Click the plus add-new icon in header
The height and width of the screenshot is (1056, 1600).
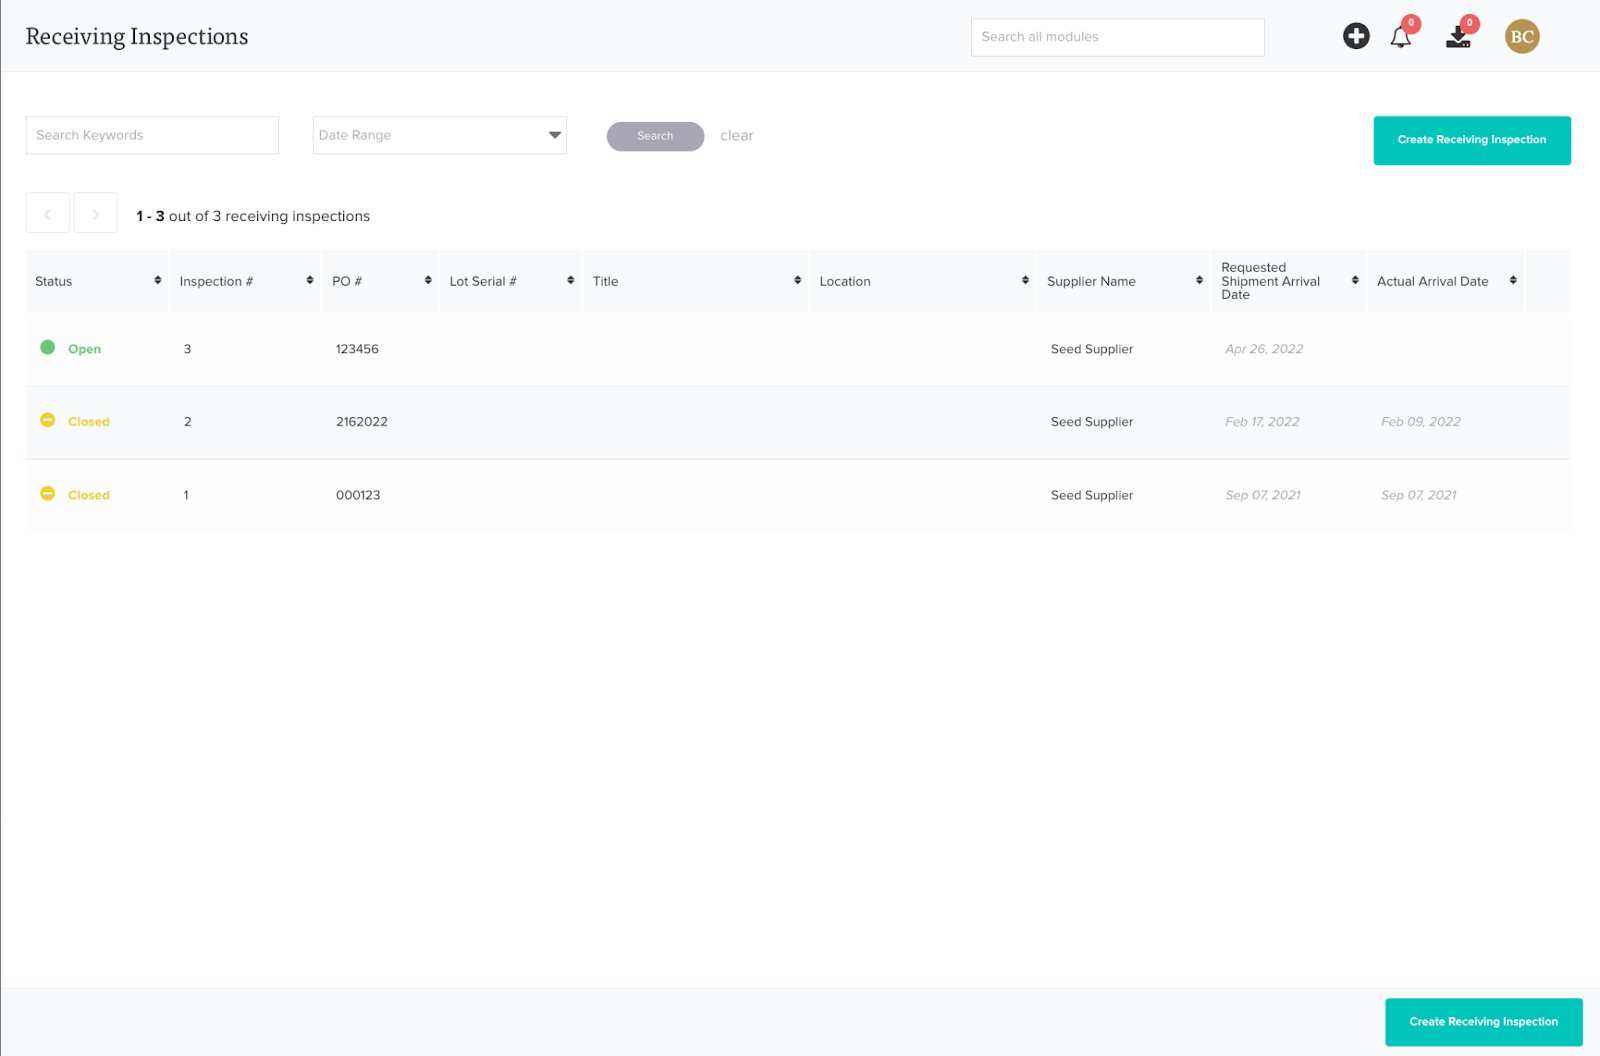(x=1356, y=37)
